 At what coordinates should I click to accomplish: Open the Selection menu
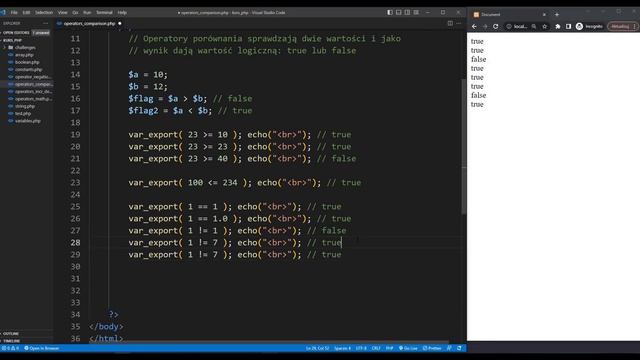[x=44, y=13]
